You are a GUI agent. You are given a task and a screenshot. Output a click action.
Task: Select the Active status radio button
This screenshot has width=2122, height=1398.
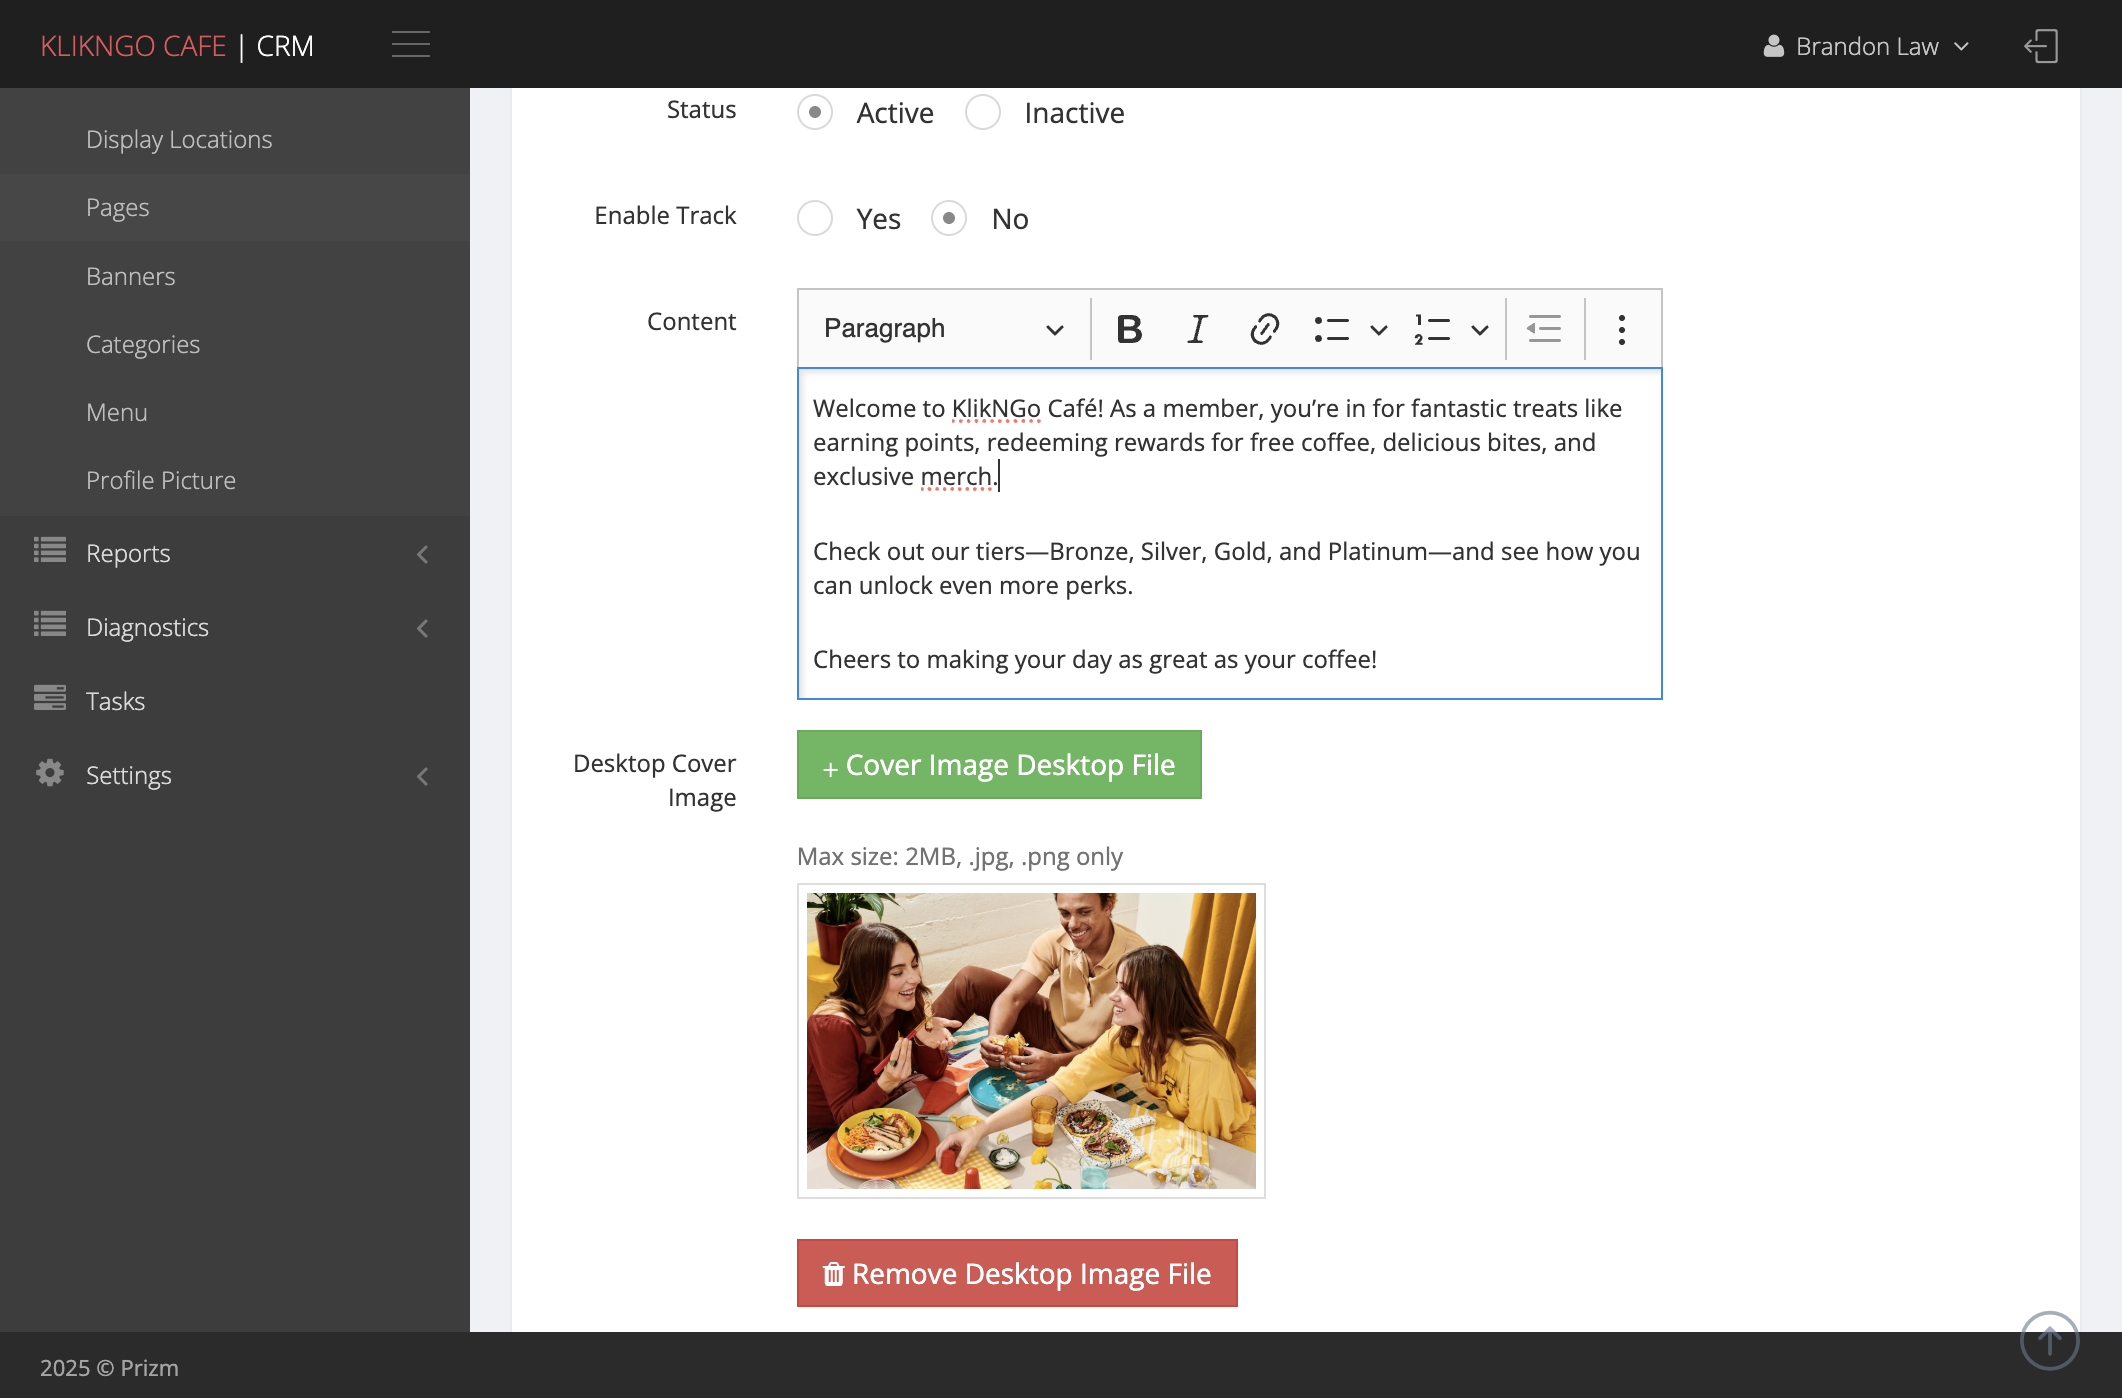815,112
